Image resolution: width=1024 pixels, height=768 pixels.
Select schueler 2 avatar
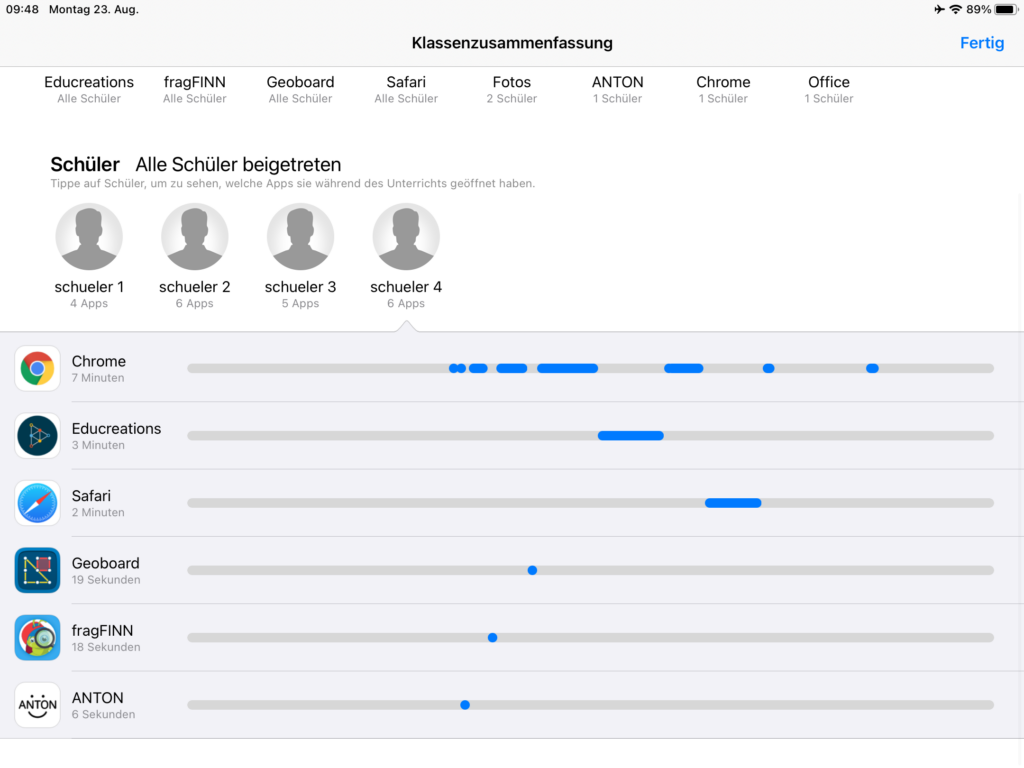195,237
